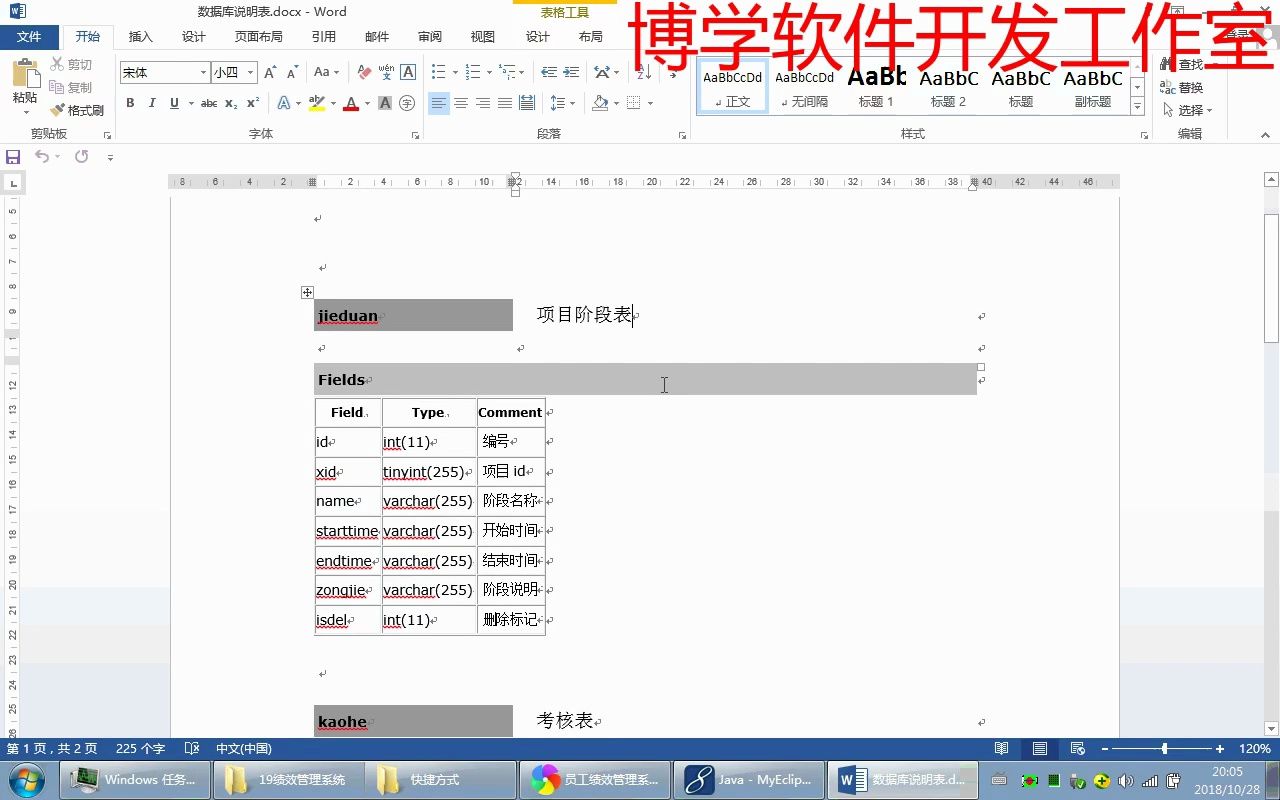The image size is (1280, 800).
Task: Switch to the References (引用) tab
Action: 324,36
